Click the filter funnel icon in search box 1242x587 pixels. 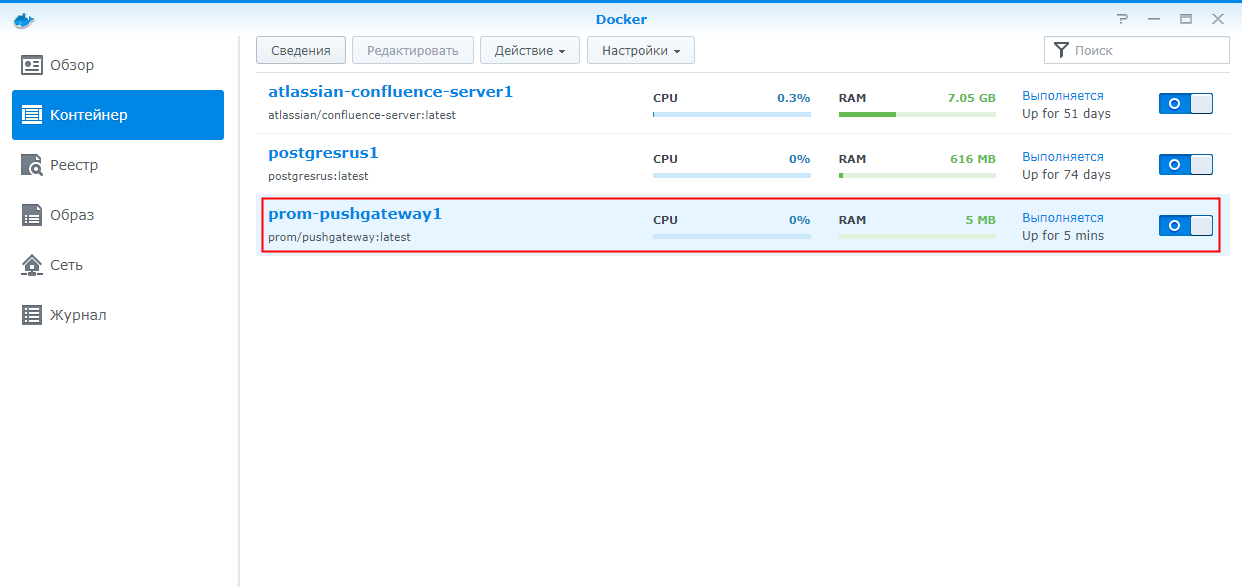tap(1061, 50)
